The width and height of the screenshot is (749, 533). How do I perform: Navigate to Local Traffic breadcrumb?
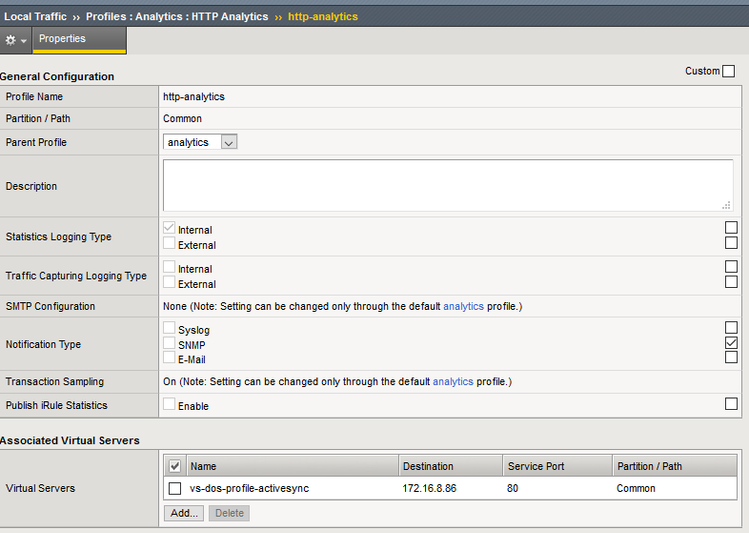coord(35,16)
